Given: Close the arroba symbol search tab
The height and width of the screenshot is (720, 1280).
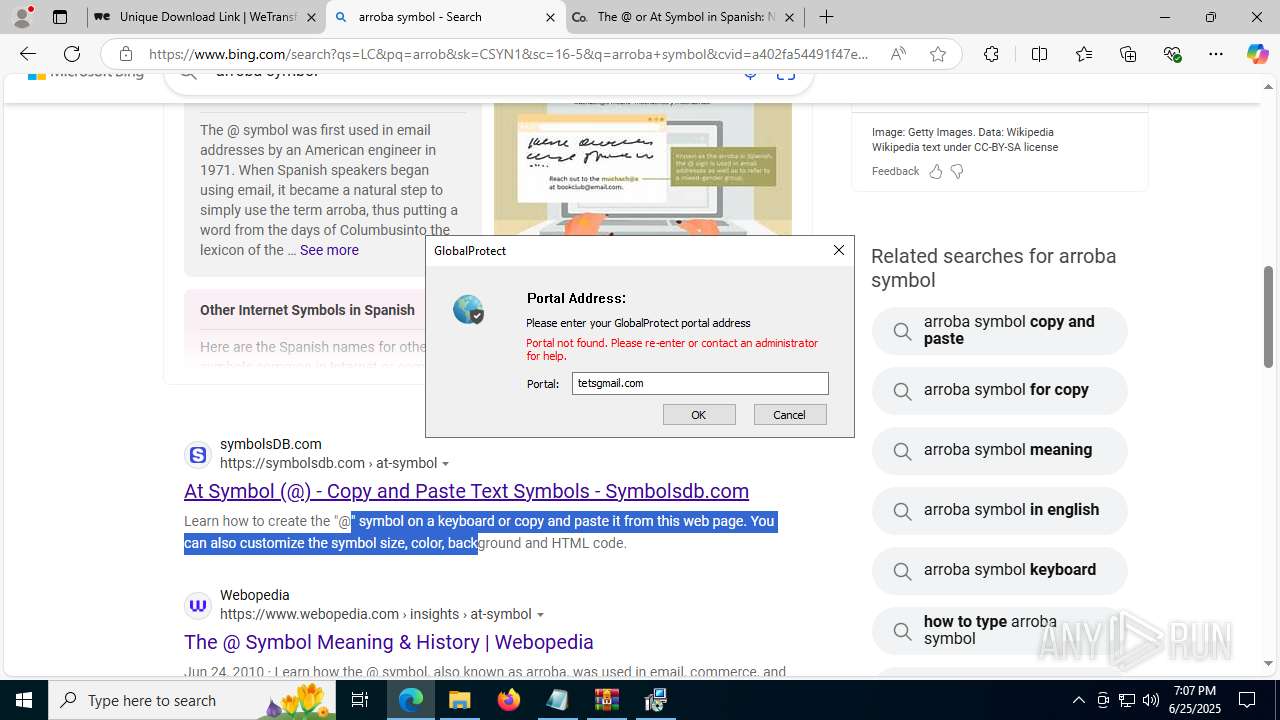Looking at the screenshot, I should point(550,17).
